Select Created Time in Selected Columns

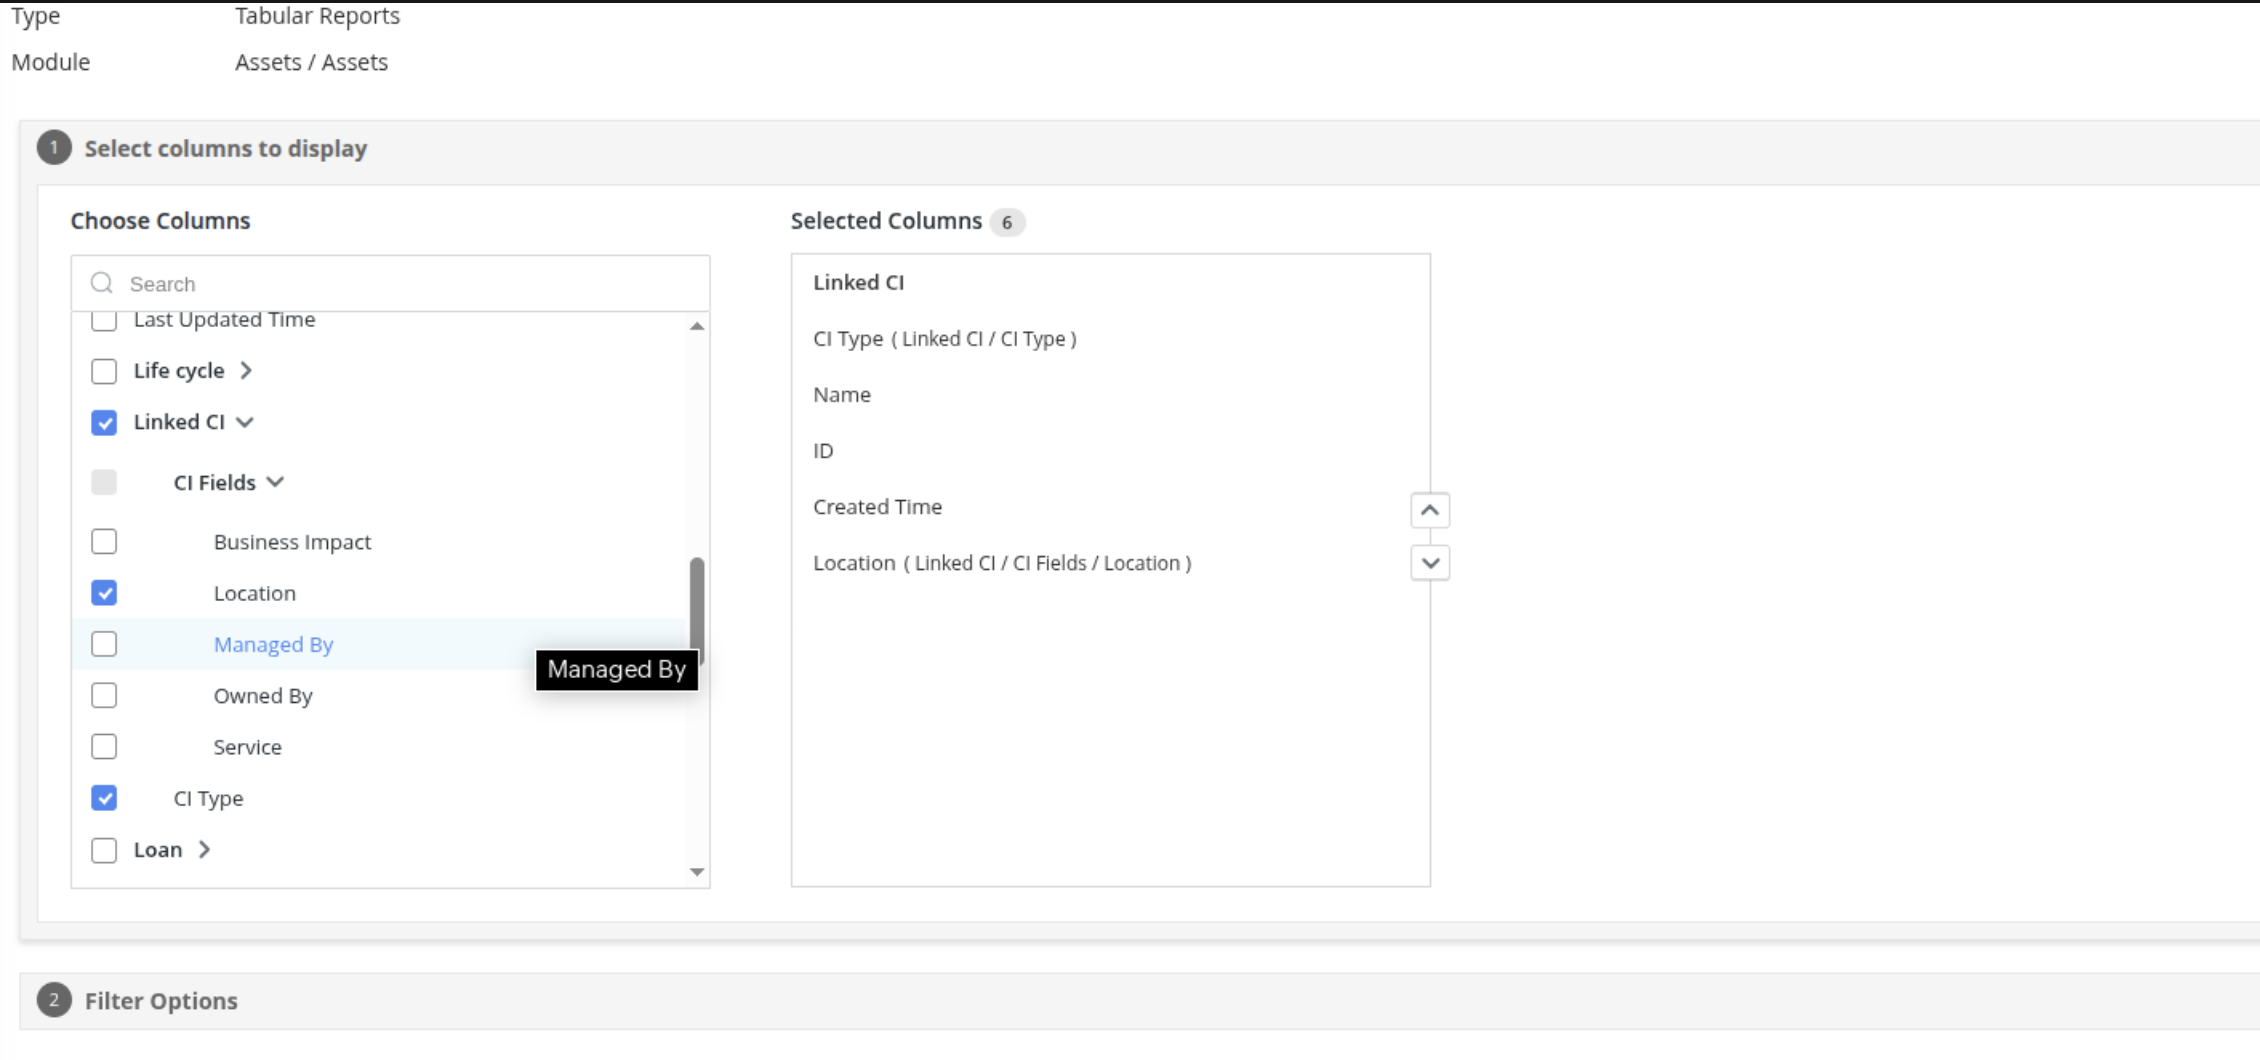point(877,507)
